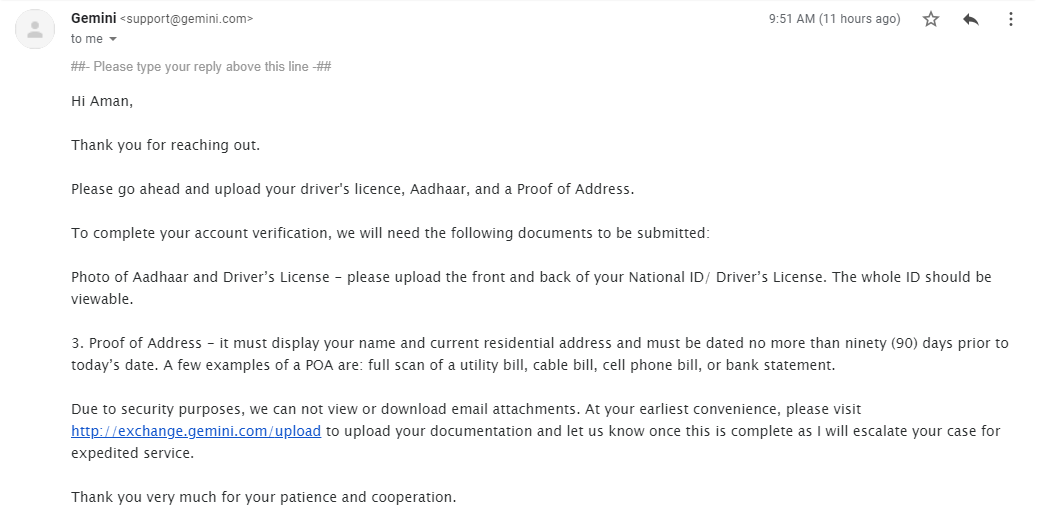Click the 'expedited service.' text

pos(132,453)
